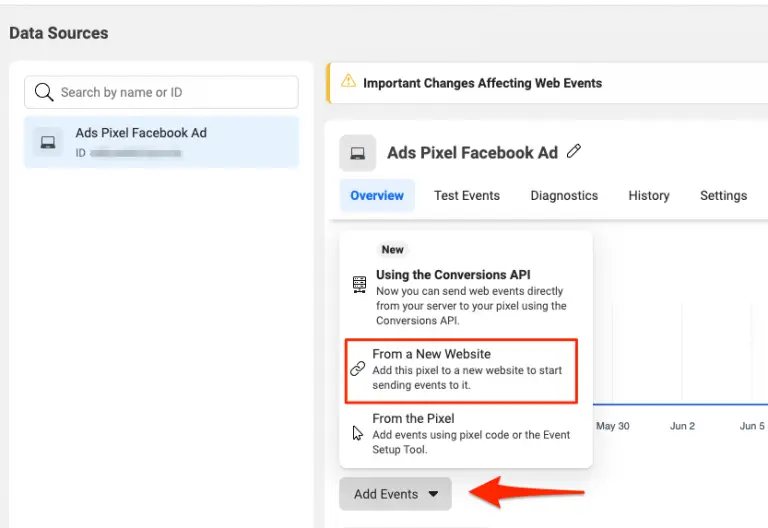This screenshot has width=768, height=528.
Task: Click the warning triangle icon in the banner
Action: 348,81
